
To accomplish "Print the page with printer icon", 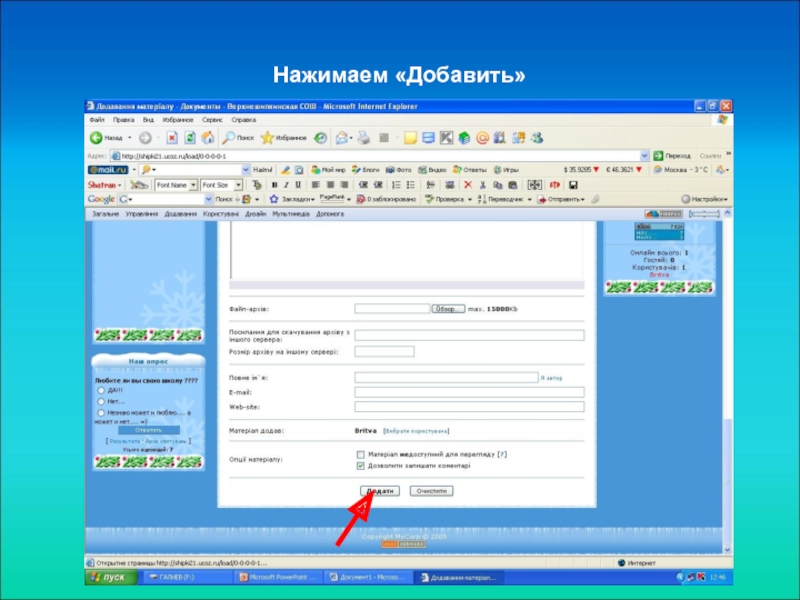I will pos(363,138).
